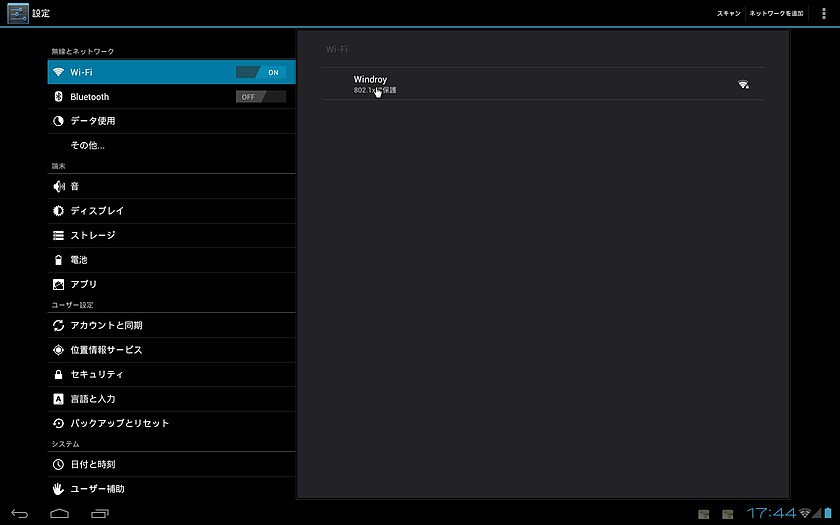Tap スキャン to scan networks
Image resolution: width=840 pixels, height=525 pixels.
tap(729, 13)
